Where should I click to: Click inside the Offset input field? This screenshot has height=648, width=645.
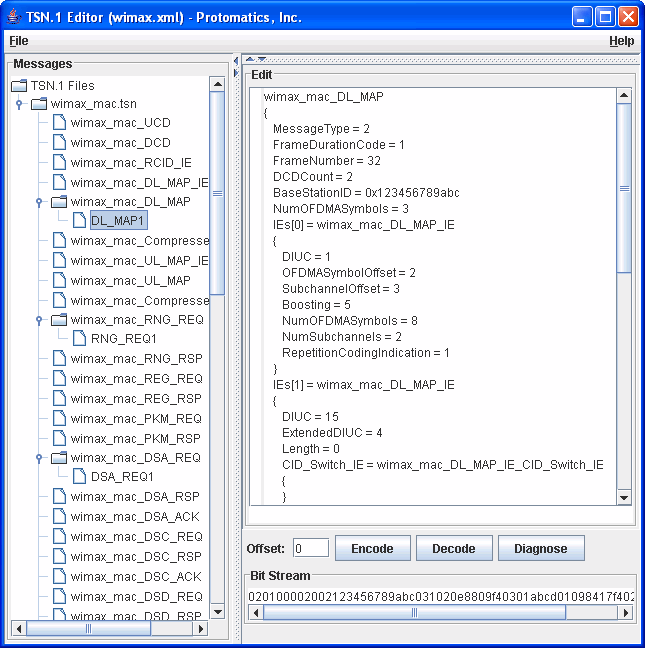pyautogui.click(x=311, y=548)
